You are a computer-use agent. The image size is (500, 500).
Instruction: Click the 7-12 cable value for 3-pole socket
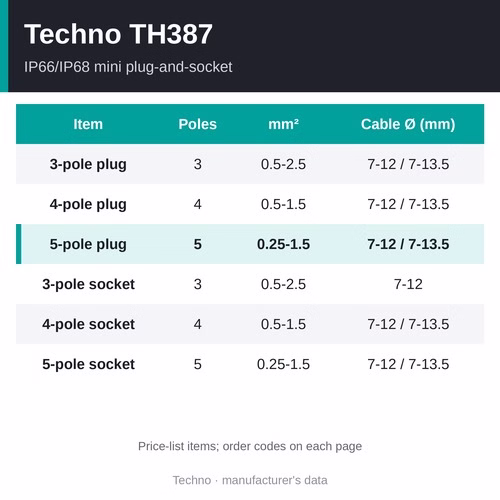[x=408, y=284]
